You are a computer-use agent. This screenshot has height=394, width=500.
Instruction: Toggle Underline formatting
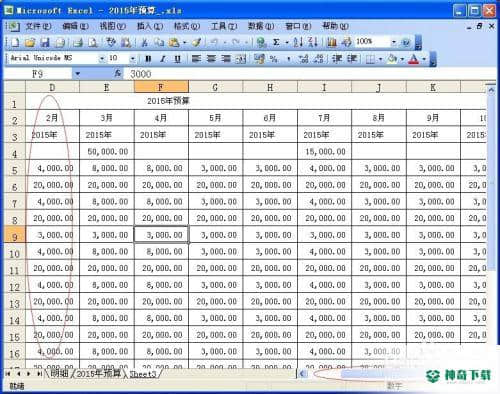coord(177,59)
